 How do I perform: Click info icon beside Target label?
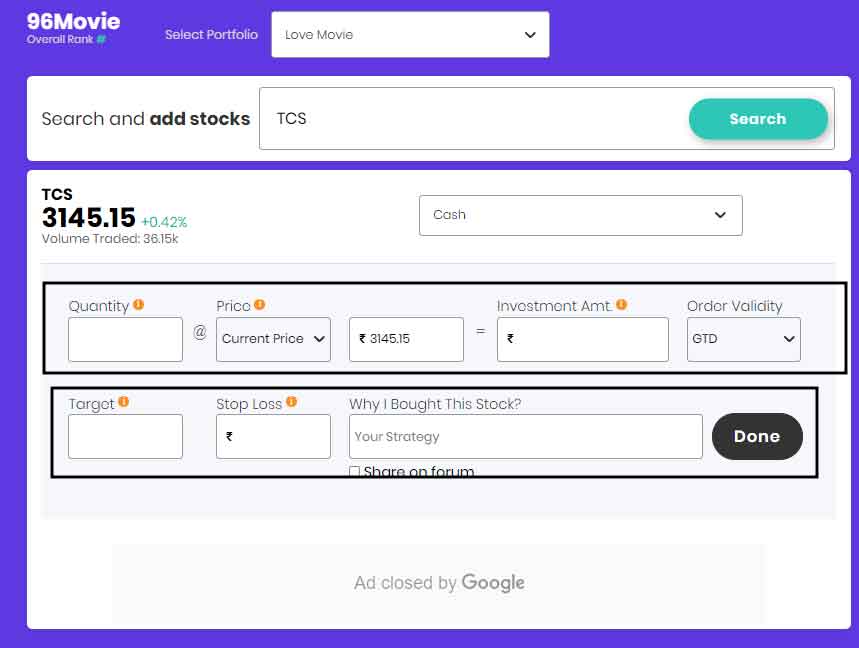click(x=123, y=402)
